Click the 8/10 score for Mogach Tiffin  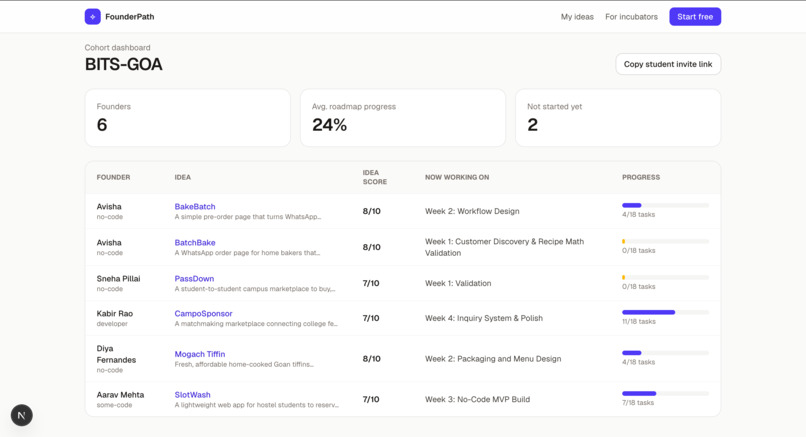tap(371, 358)
